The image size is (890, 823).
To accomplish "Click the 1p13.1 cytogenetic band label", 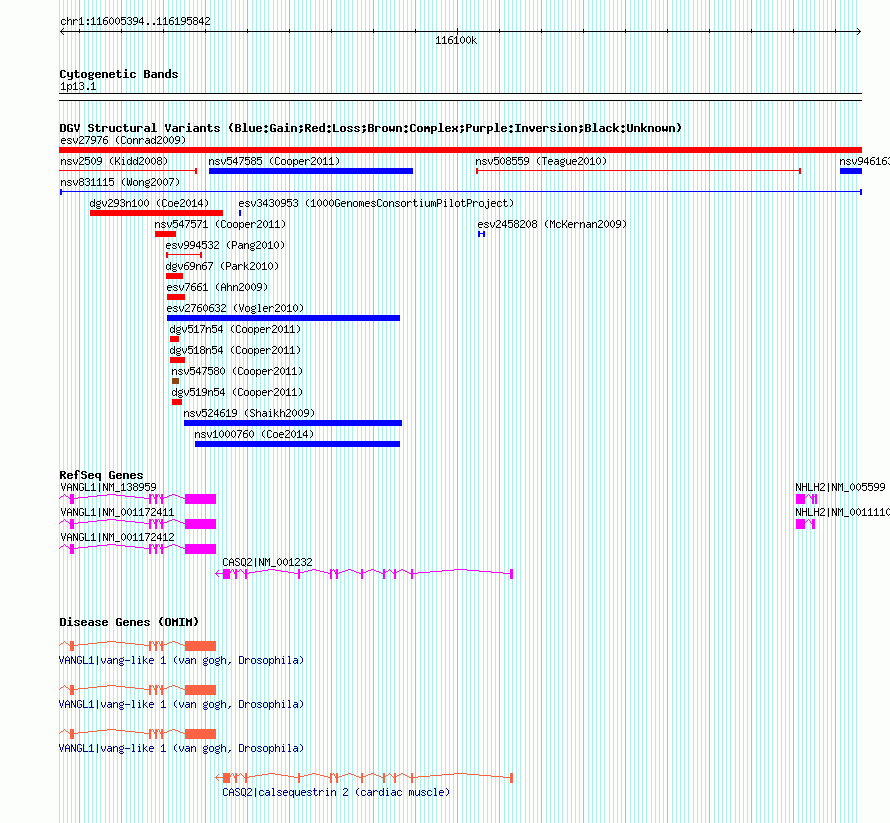I will coord(78,86).
